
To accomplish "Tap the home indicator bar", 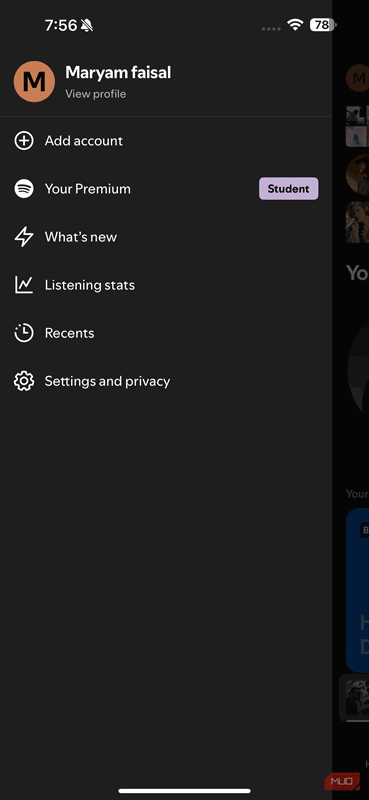I will click(184, 791).
